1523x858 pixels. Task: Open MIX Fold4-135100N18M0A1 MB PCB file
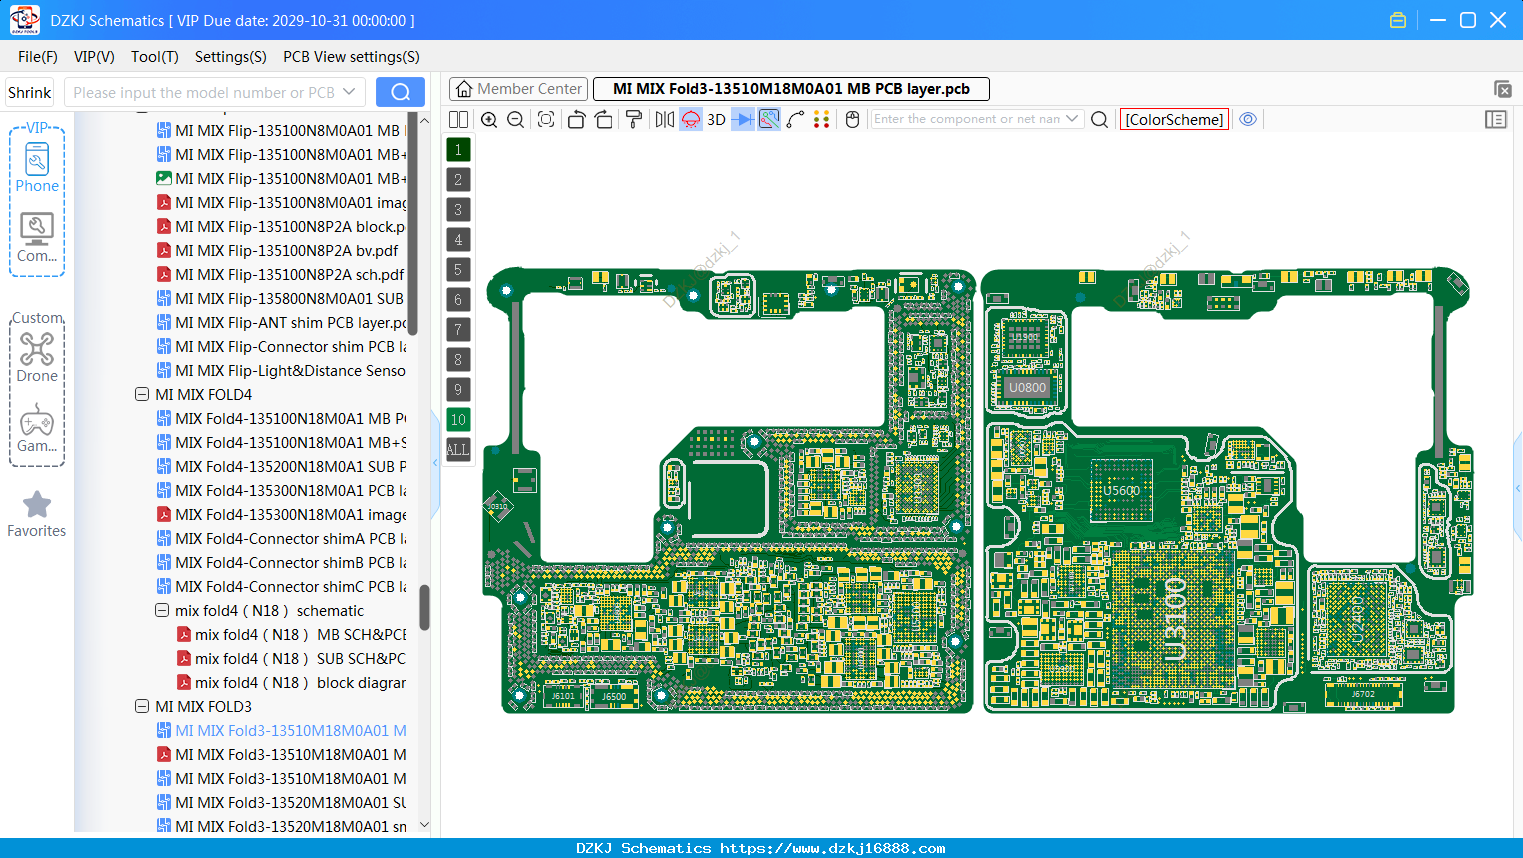click(x=282, y=419)
